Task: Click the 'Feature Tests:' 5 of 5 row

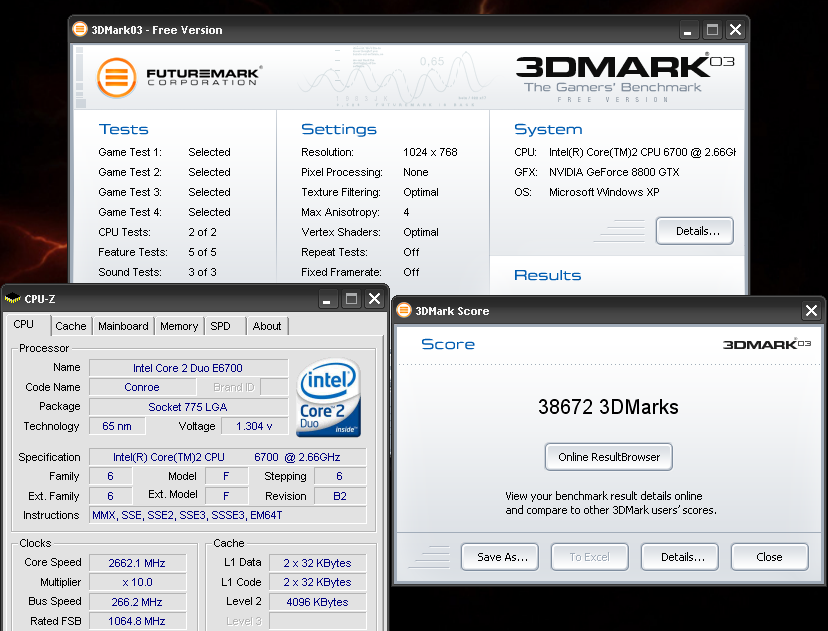Action: 157,252
